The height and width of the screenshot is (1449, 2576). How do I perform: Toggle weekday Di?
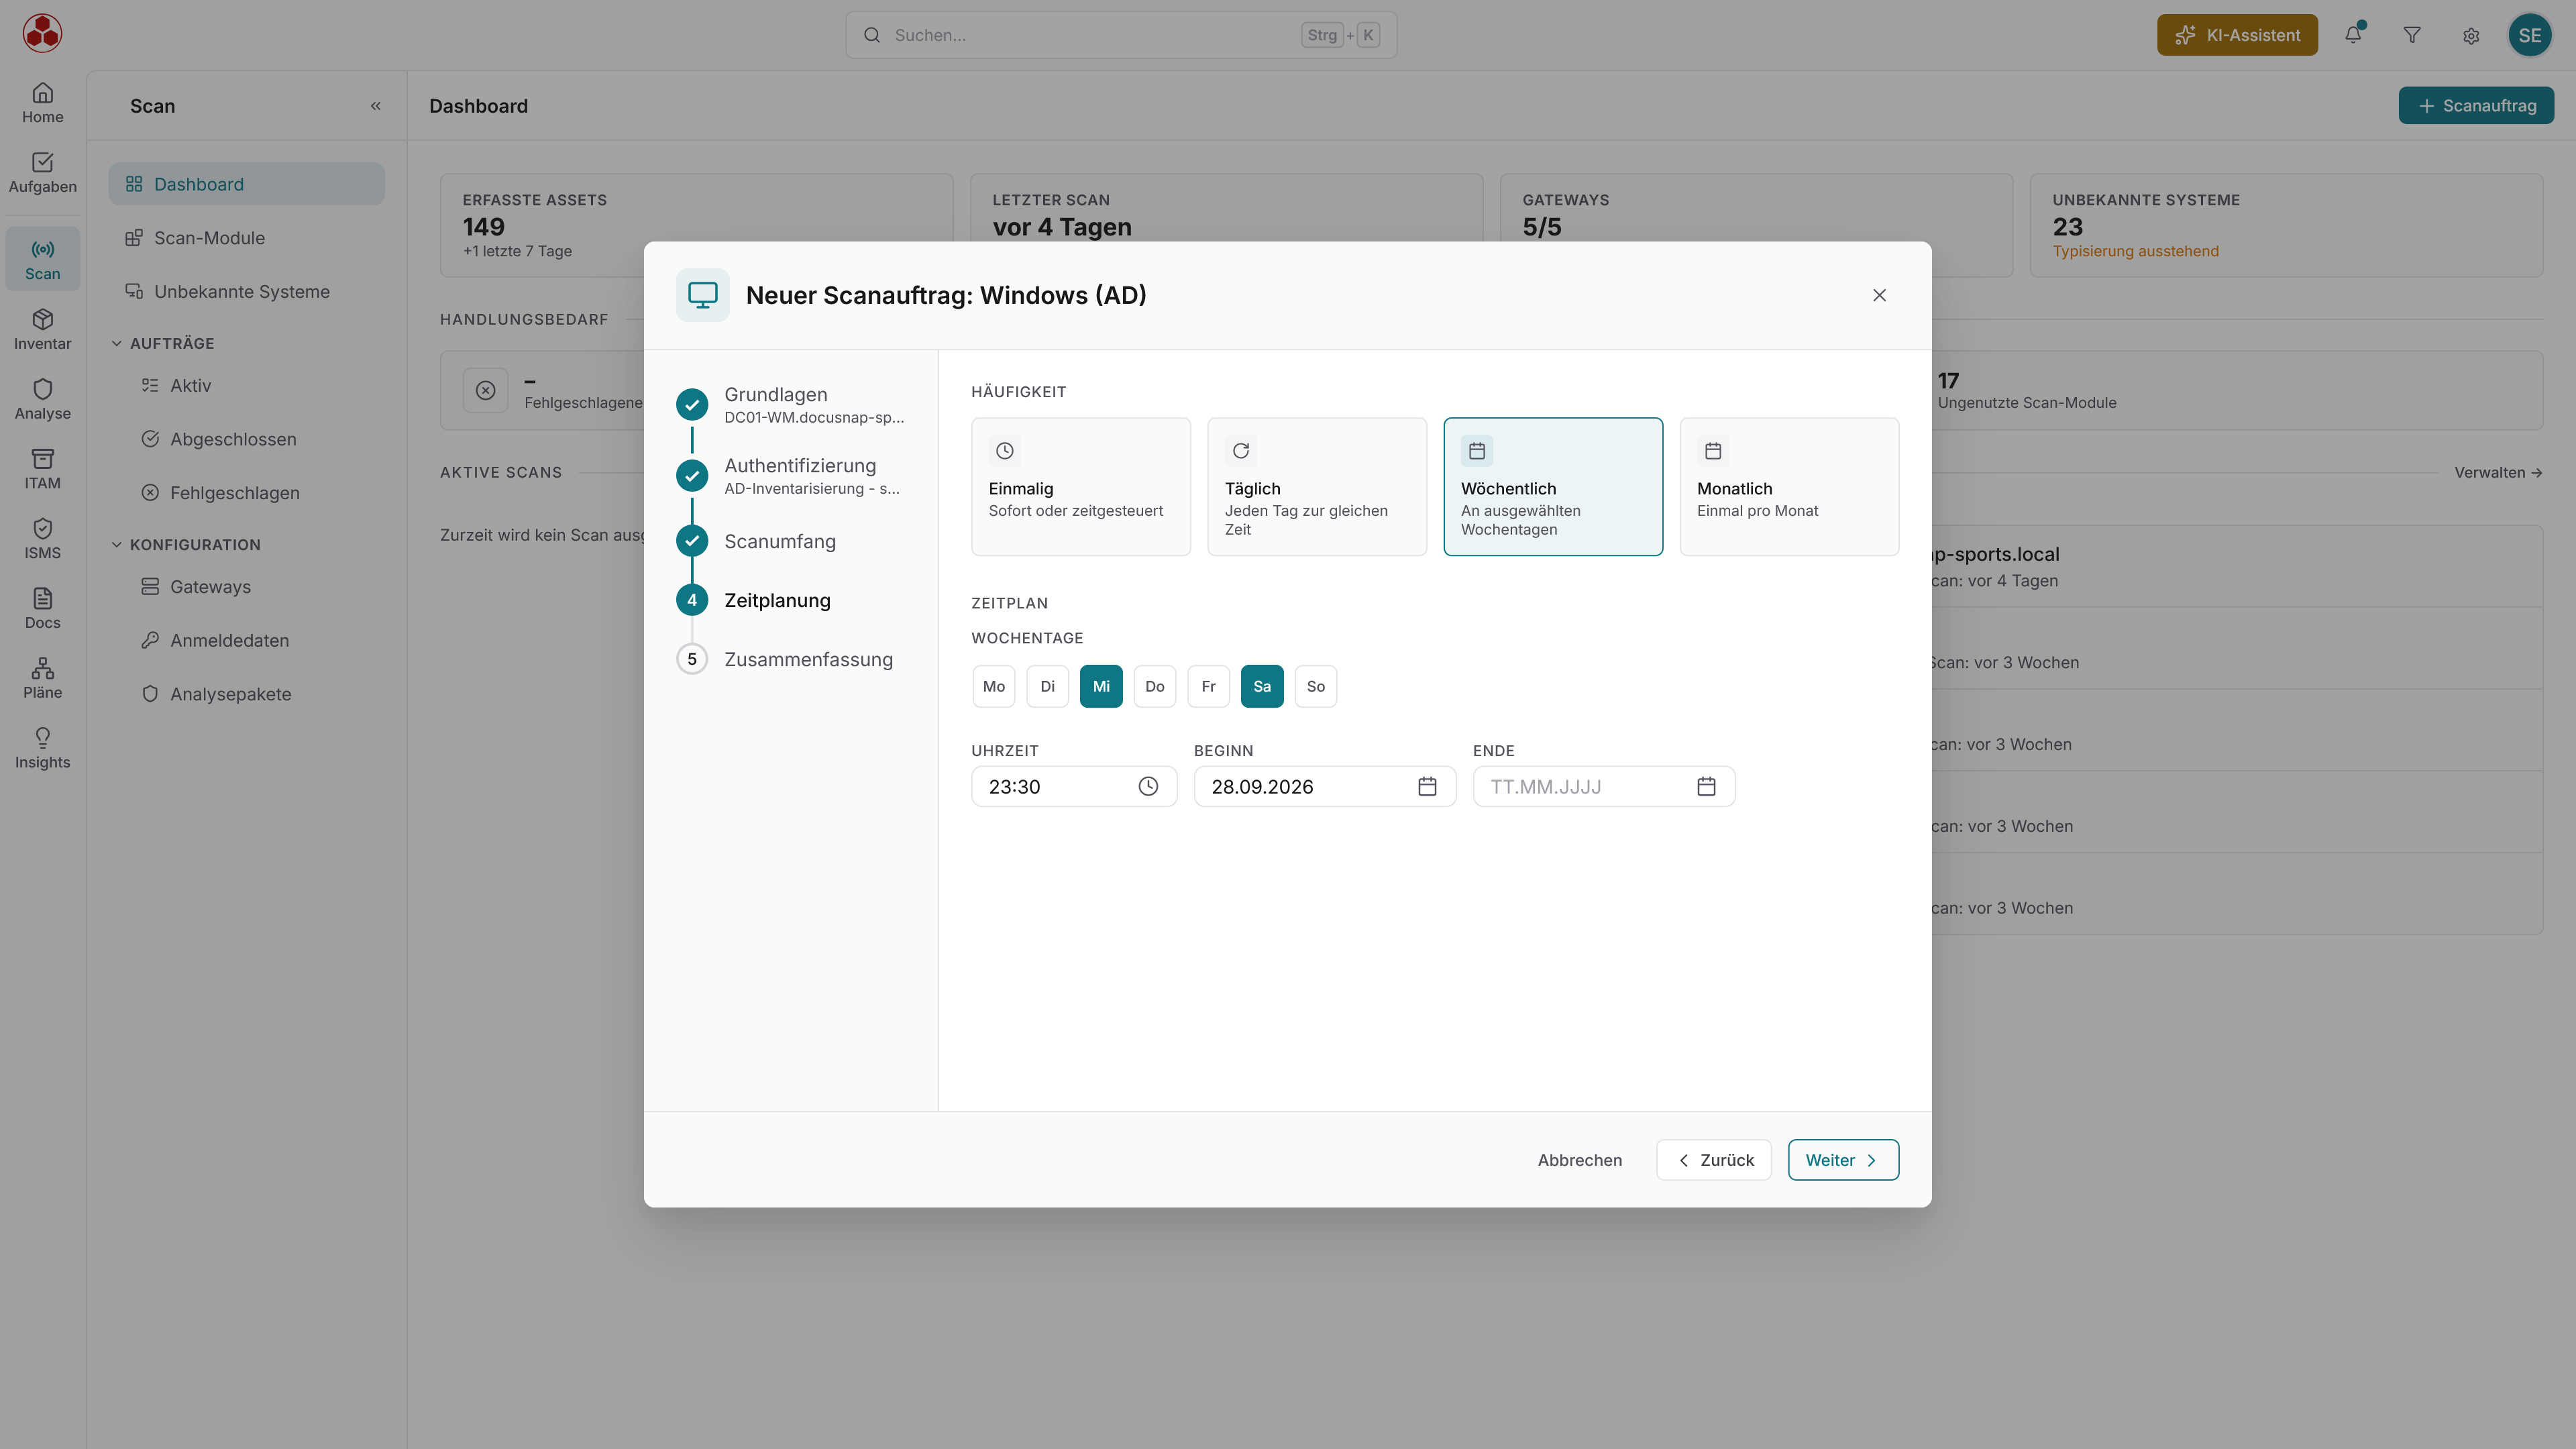[x=1047, y=686]
